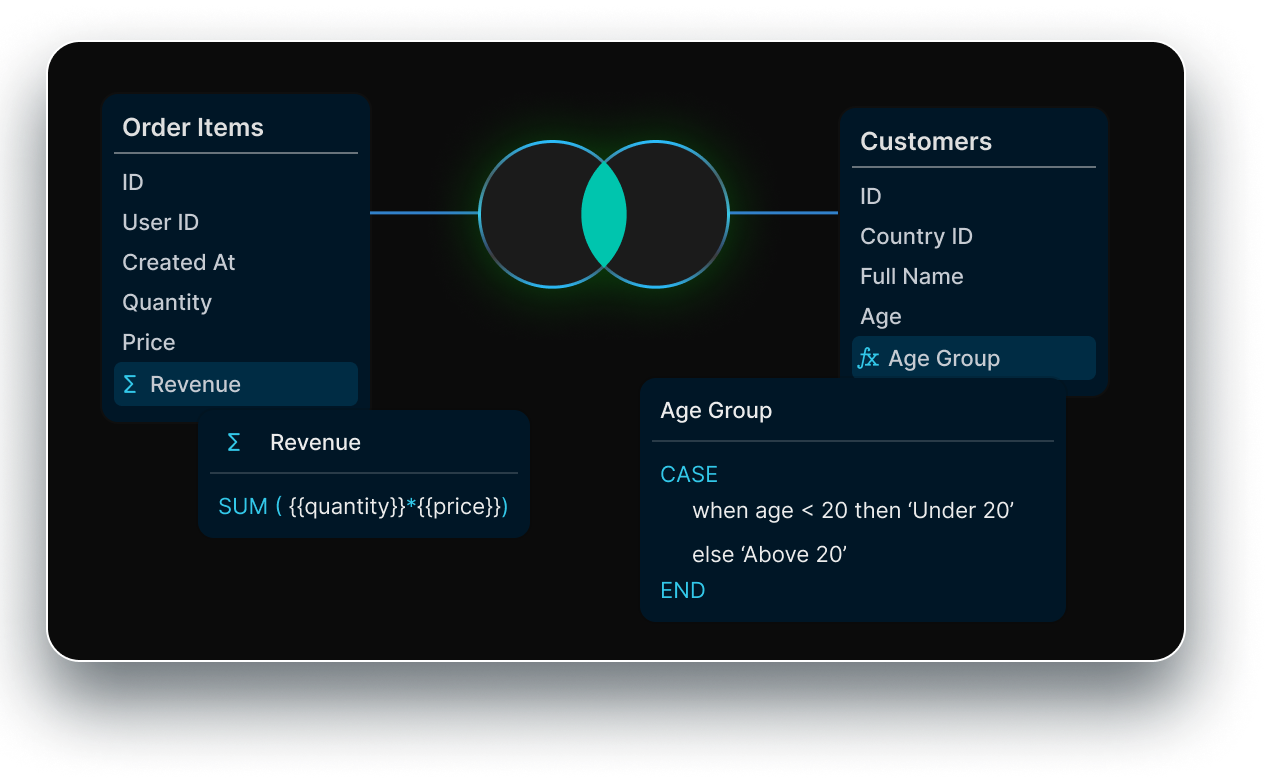Open the Age Group calculated field row
Screen dimensions: 1266x782
coord(973,358)
